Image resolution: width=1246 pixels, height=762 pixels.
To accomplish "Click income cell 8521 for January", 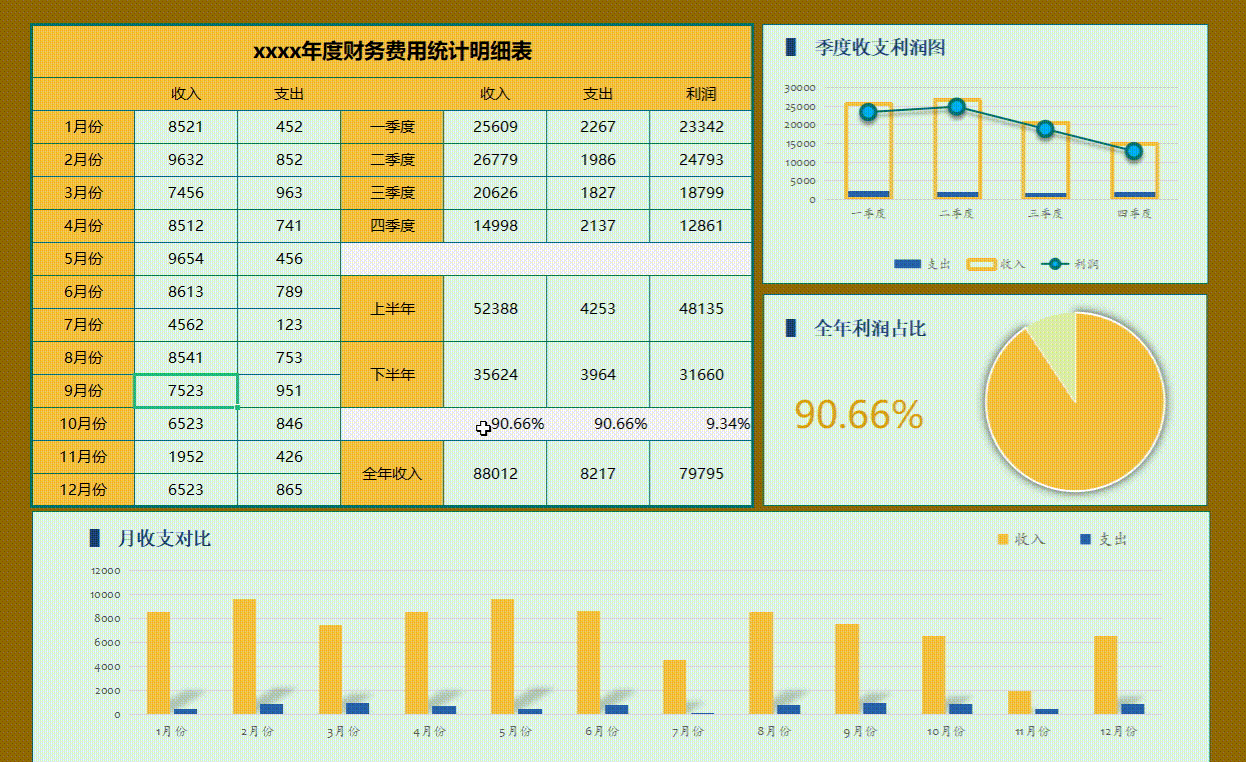I will (186, 127).
